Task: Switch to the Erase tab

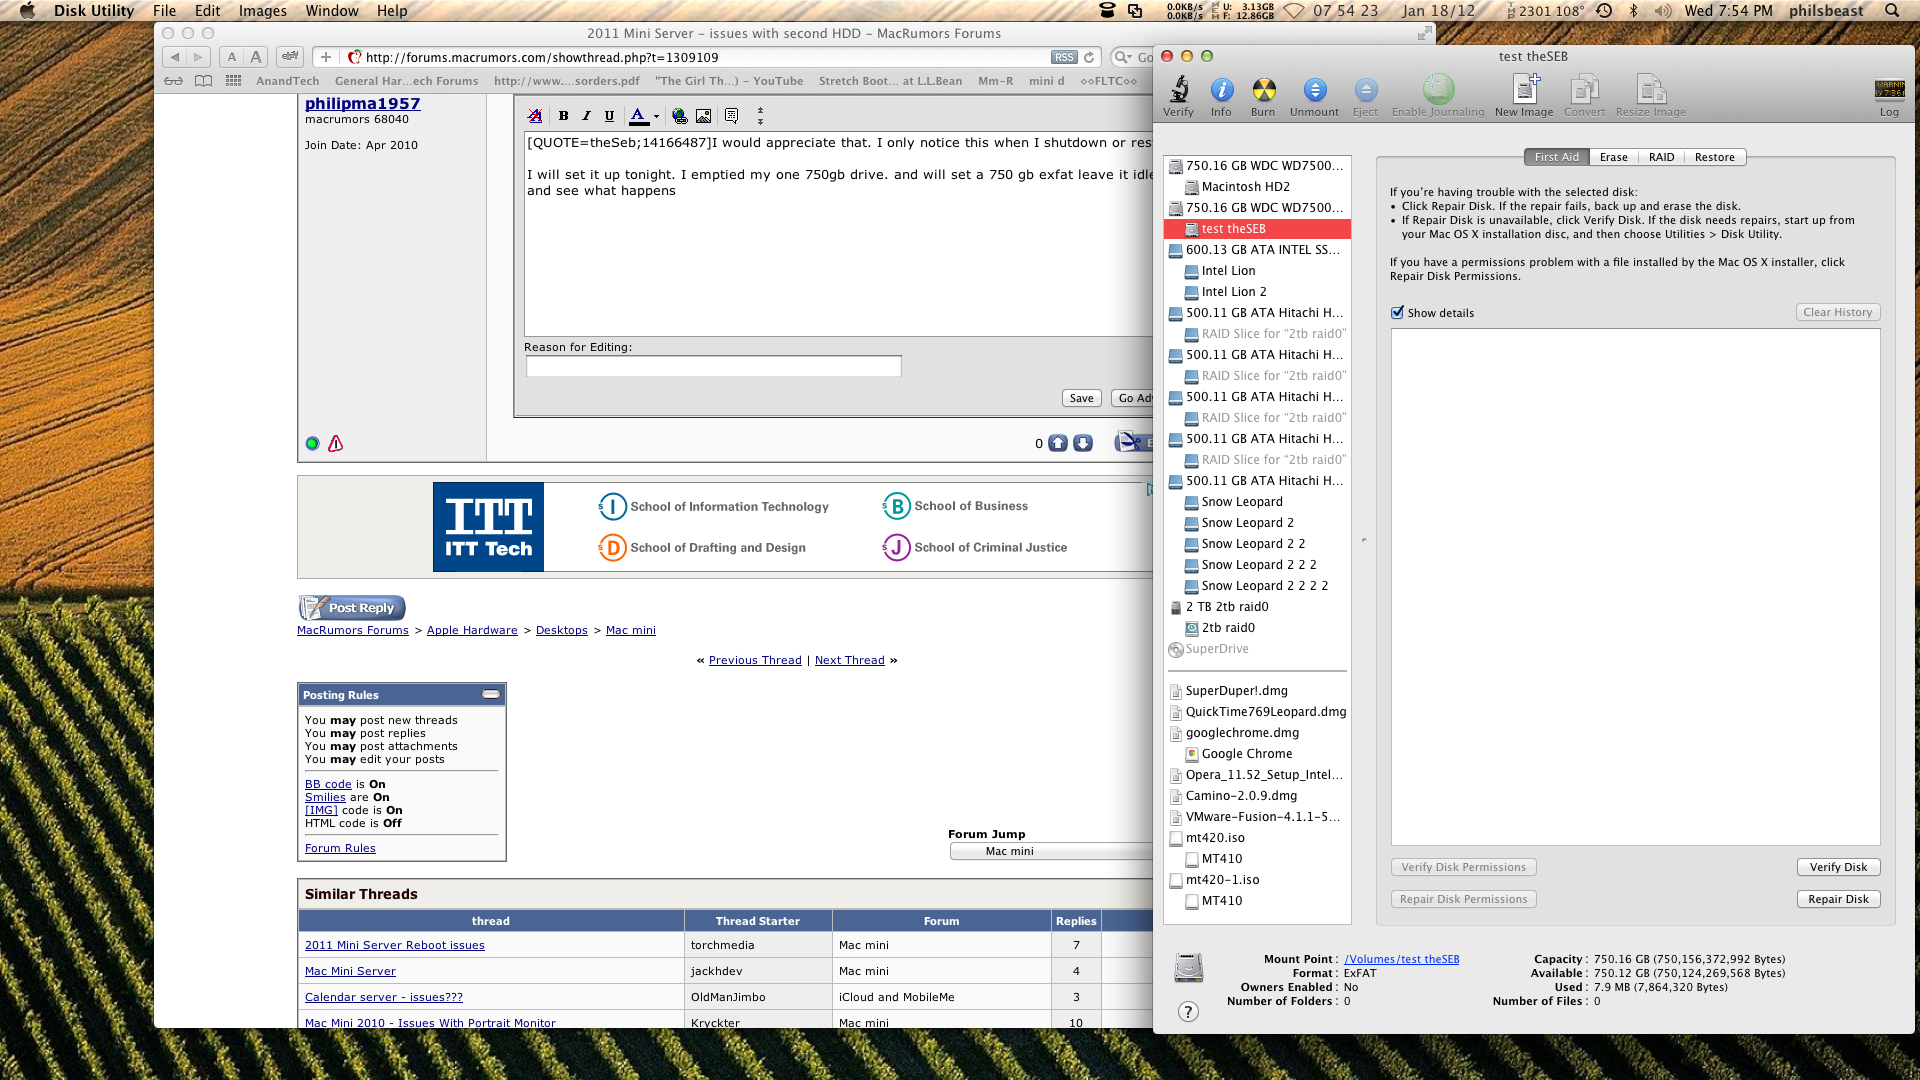Action: tap(1613, 157)
